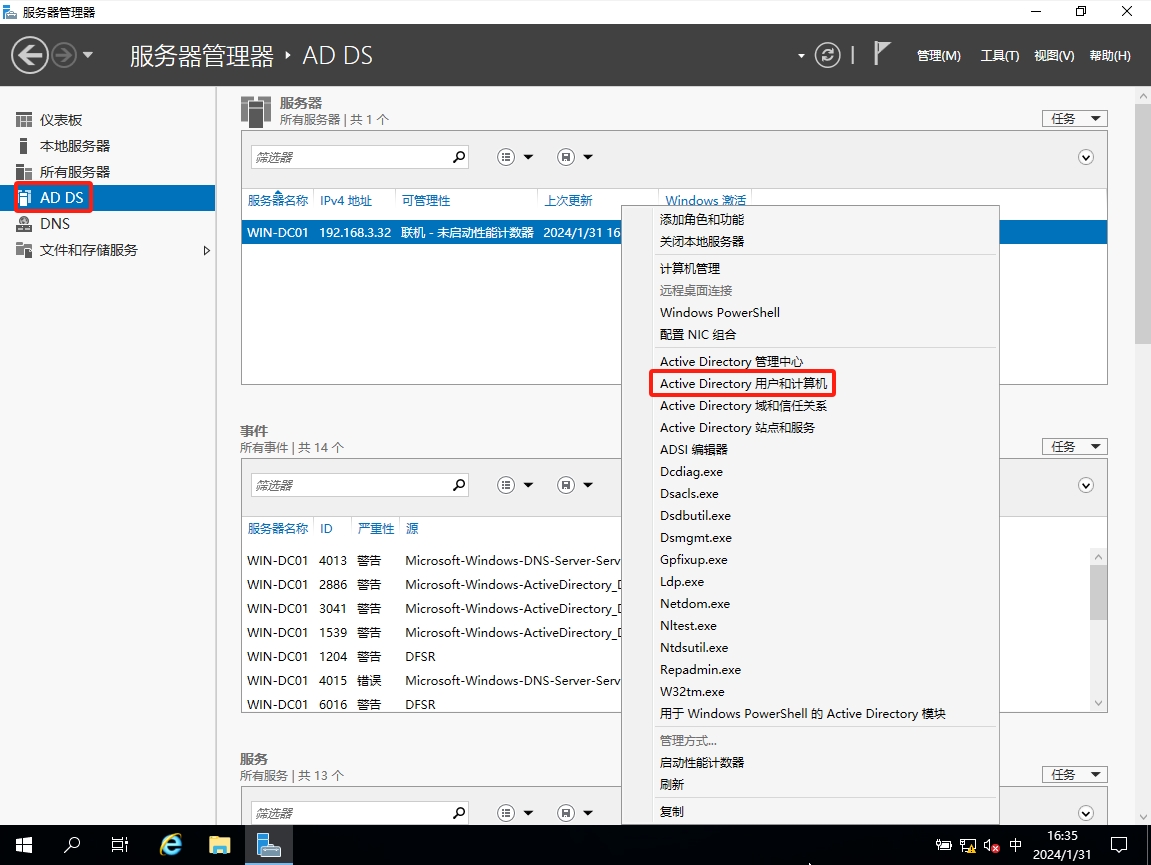Open list view options dropdown in Servers
This screenshot has height=865, width=1151.
pos(515,157)
